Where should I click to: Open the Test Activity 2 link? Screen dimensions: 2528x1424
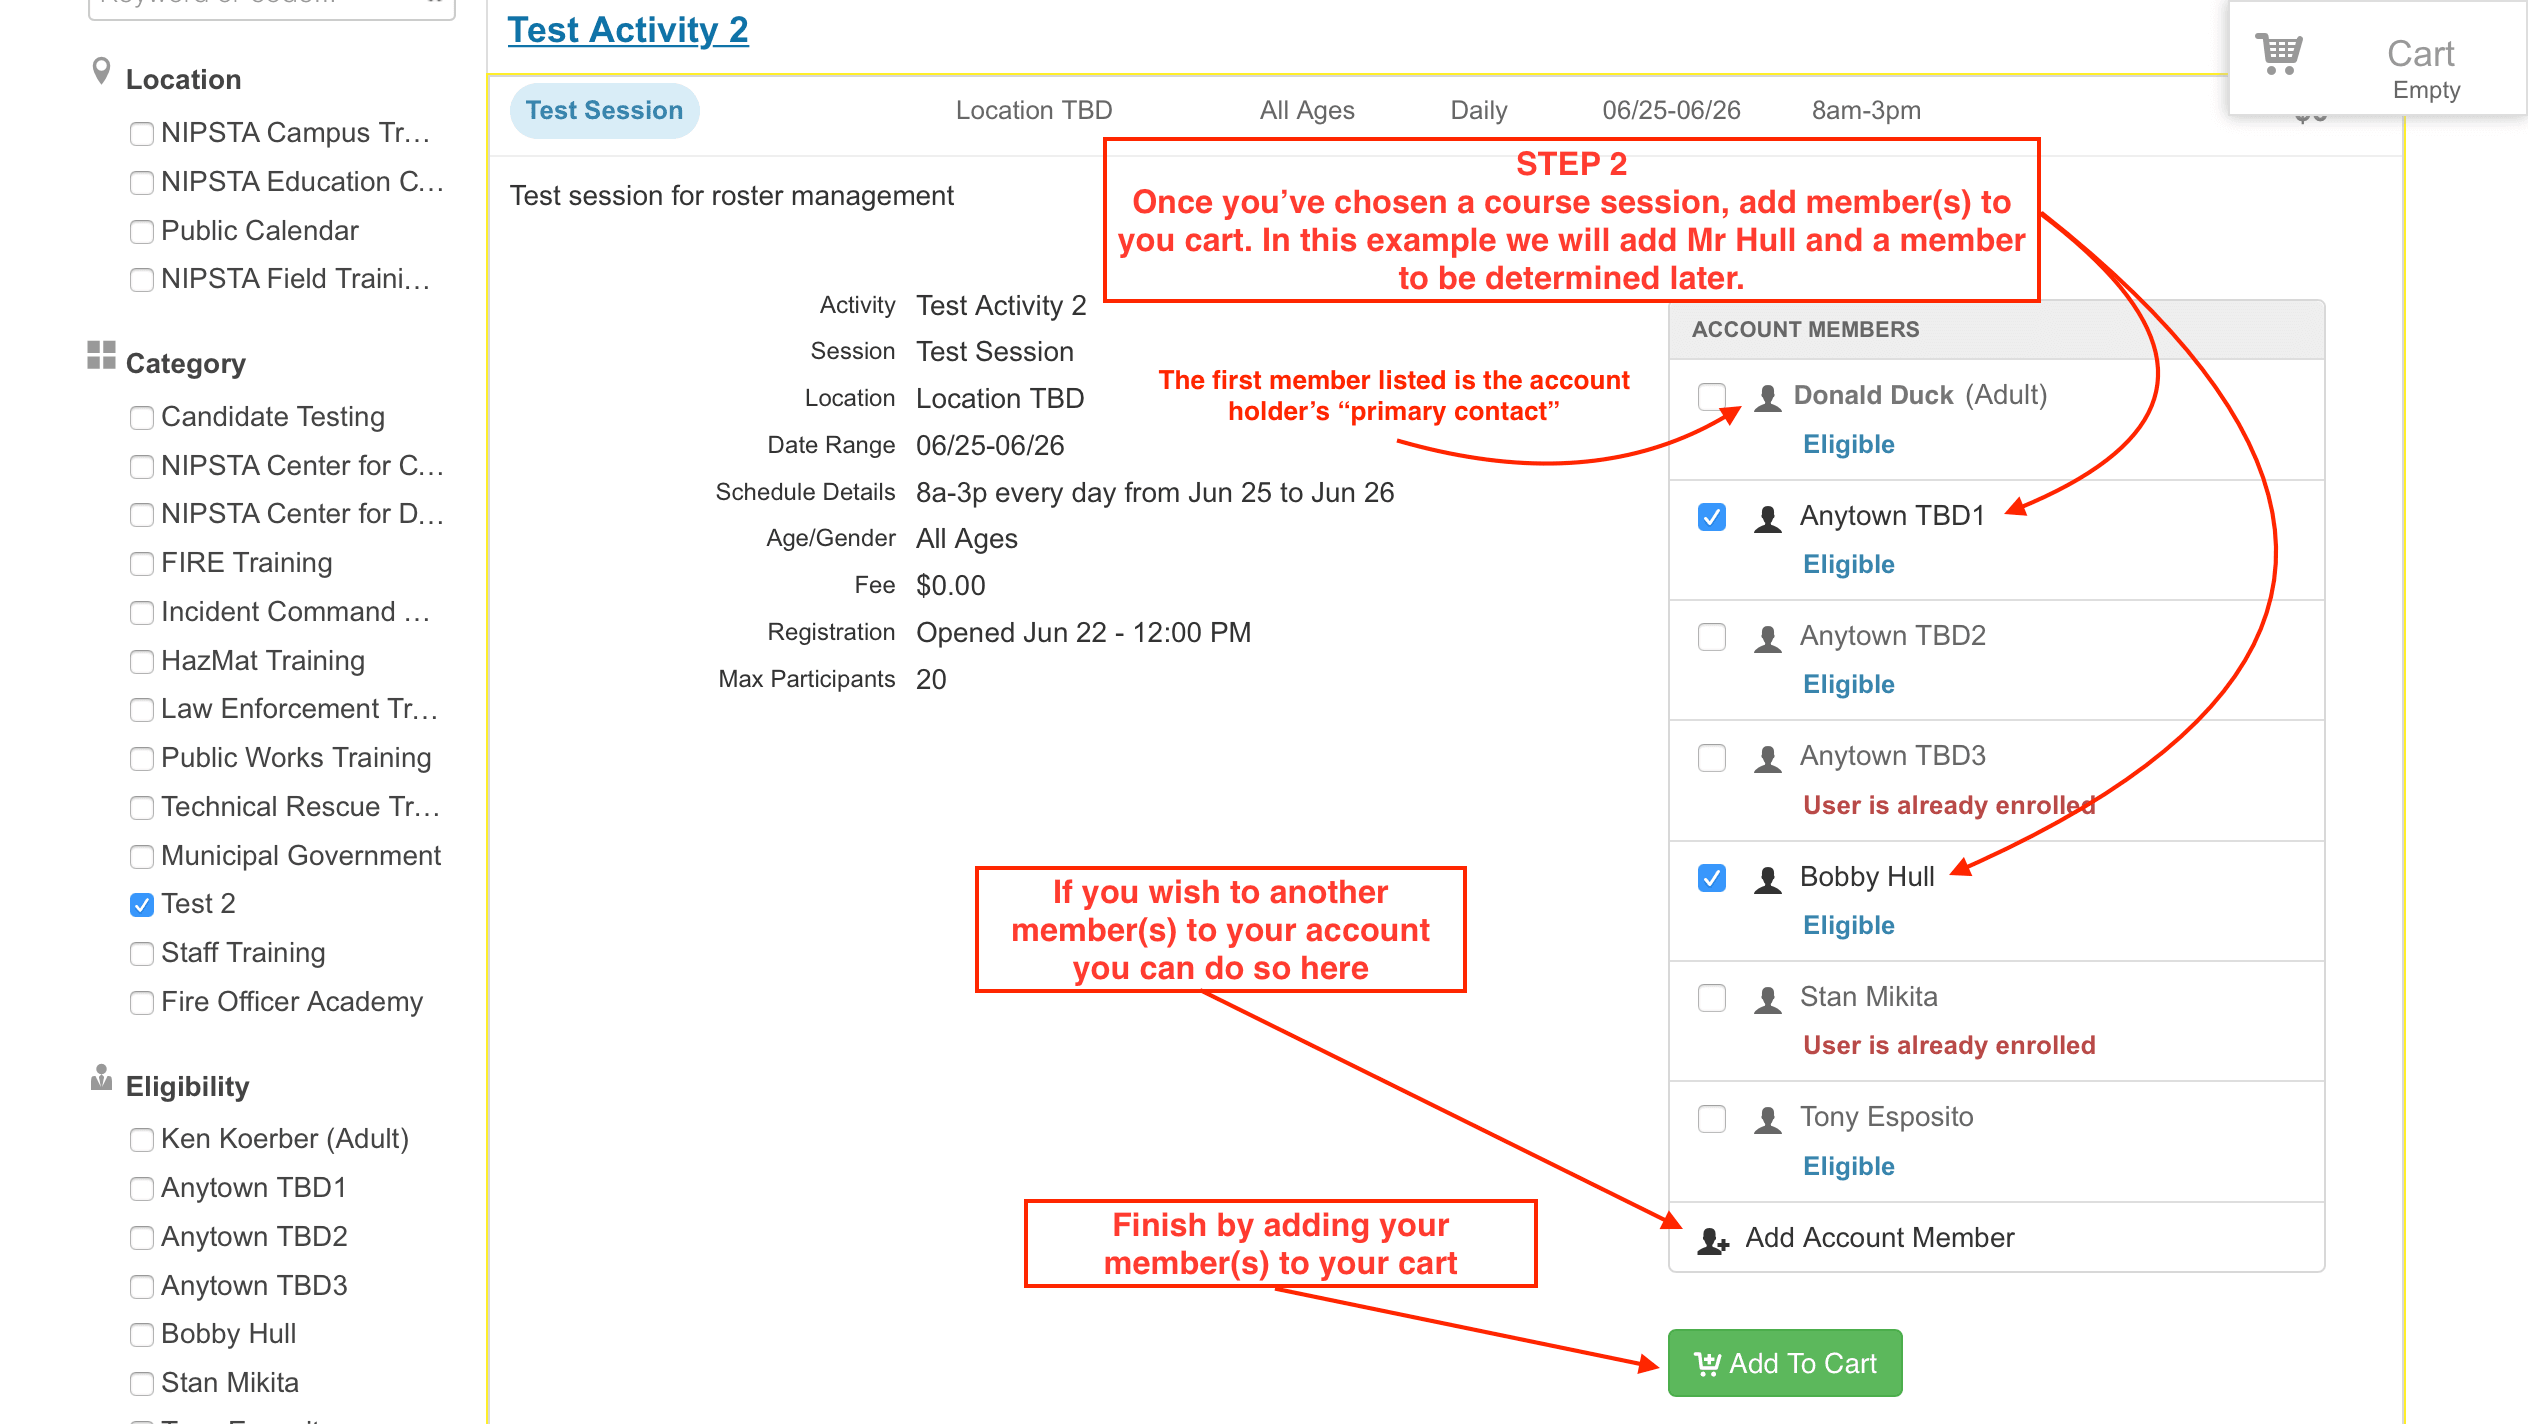627,30
